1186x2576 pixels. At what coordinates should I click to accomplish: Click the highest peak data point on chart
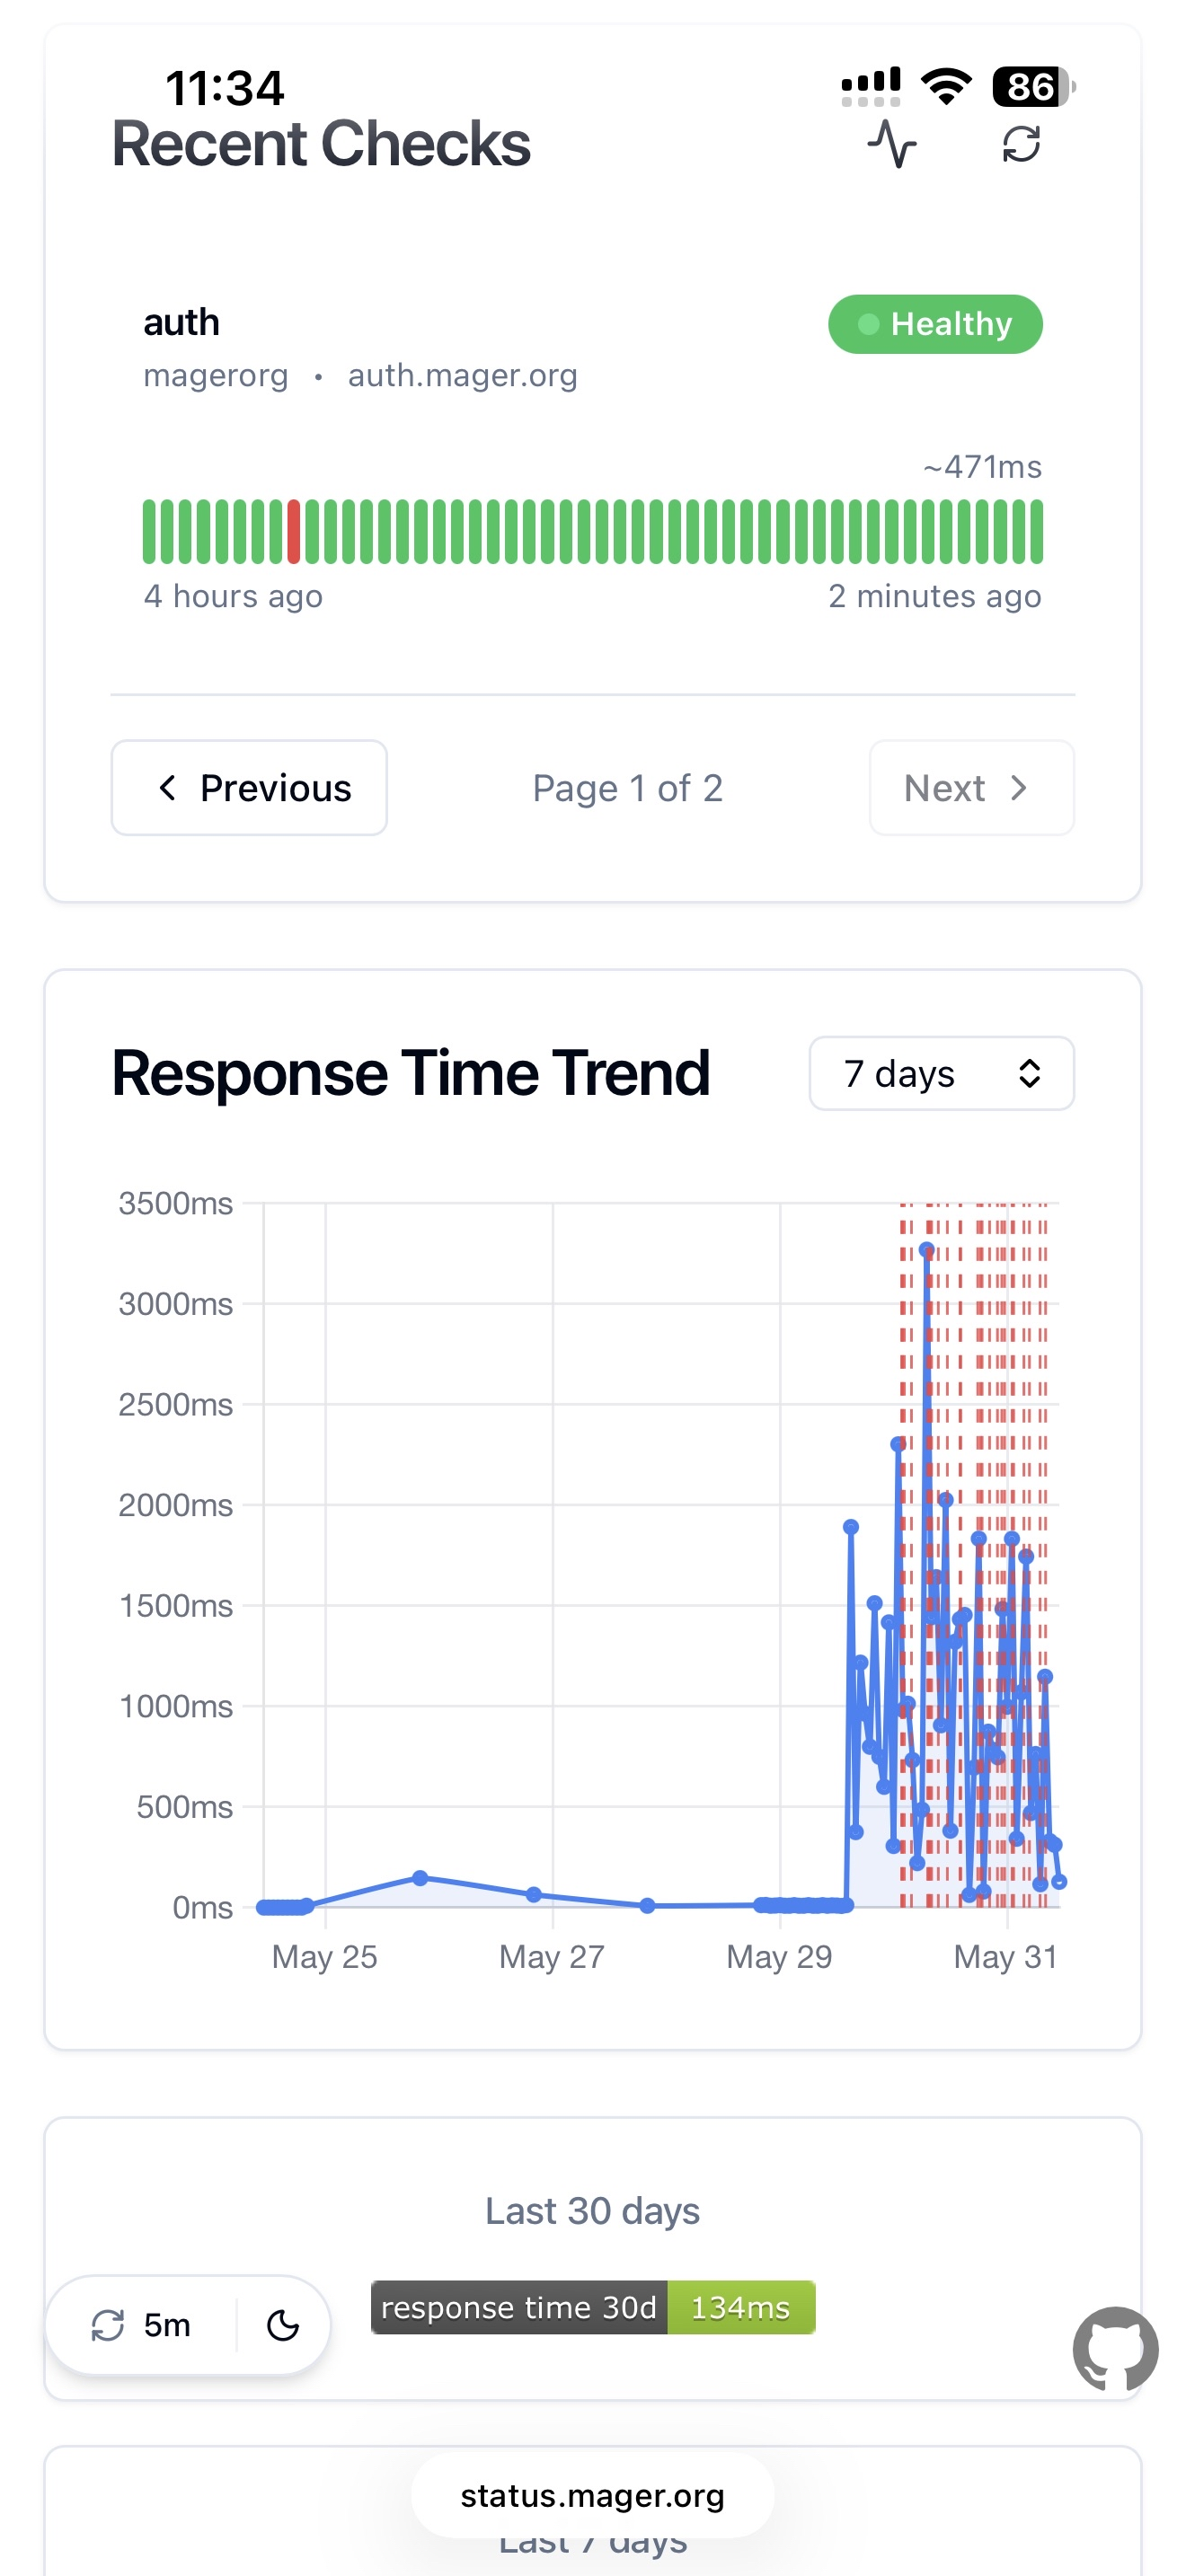927,1250
